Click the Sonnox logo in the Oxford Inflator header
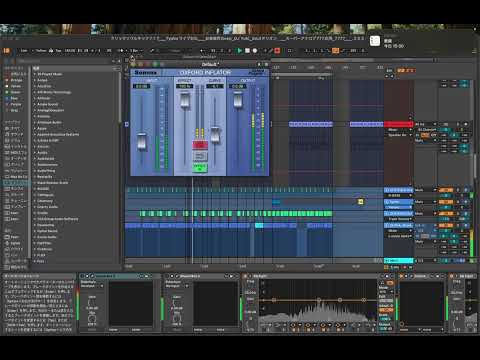The width and height of the screenshot is (480, 360). coord(146,73)
